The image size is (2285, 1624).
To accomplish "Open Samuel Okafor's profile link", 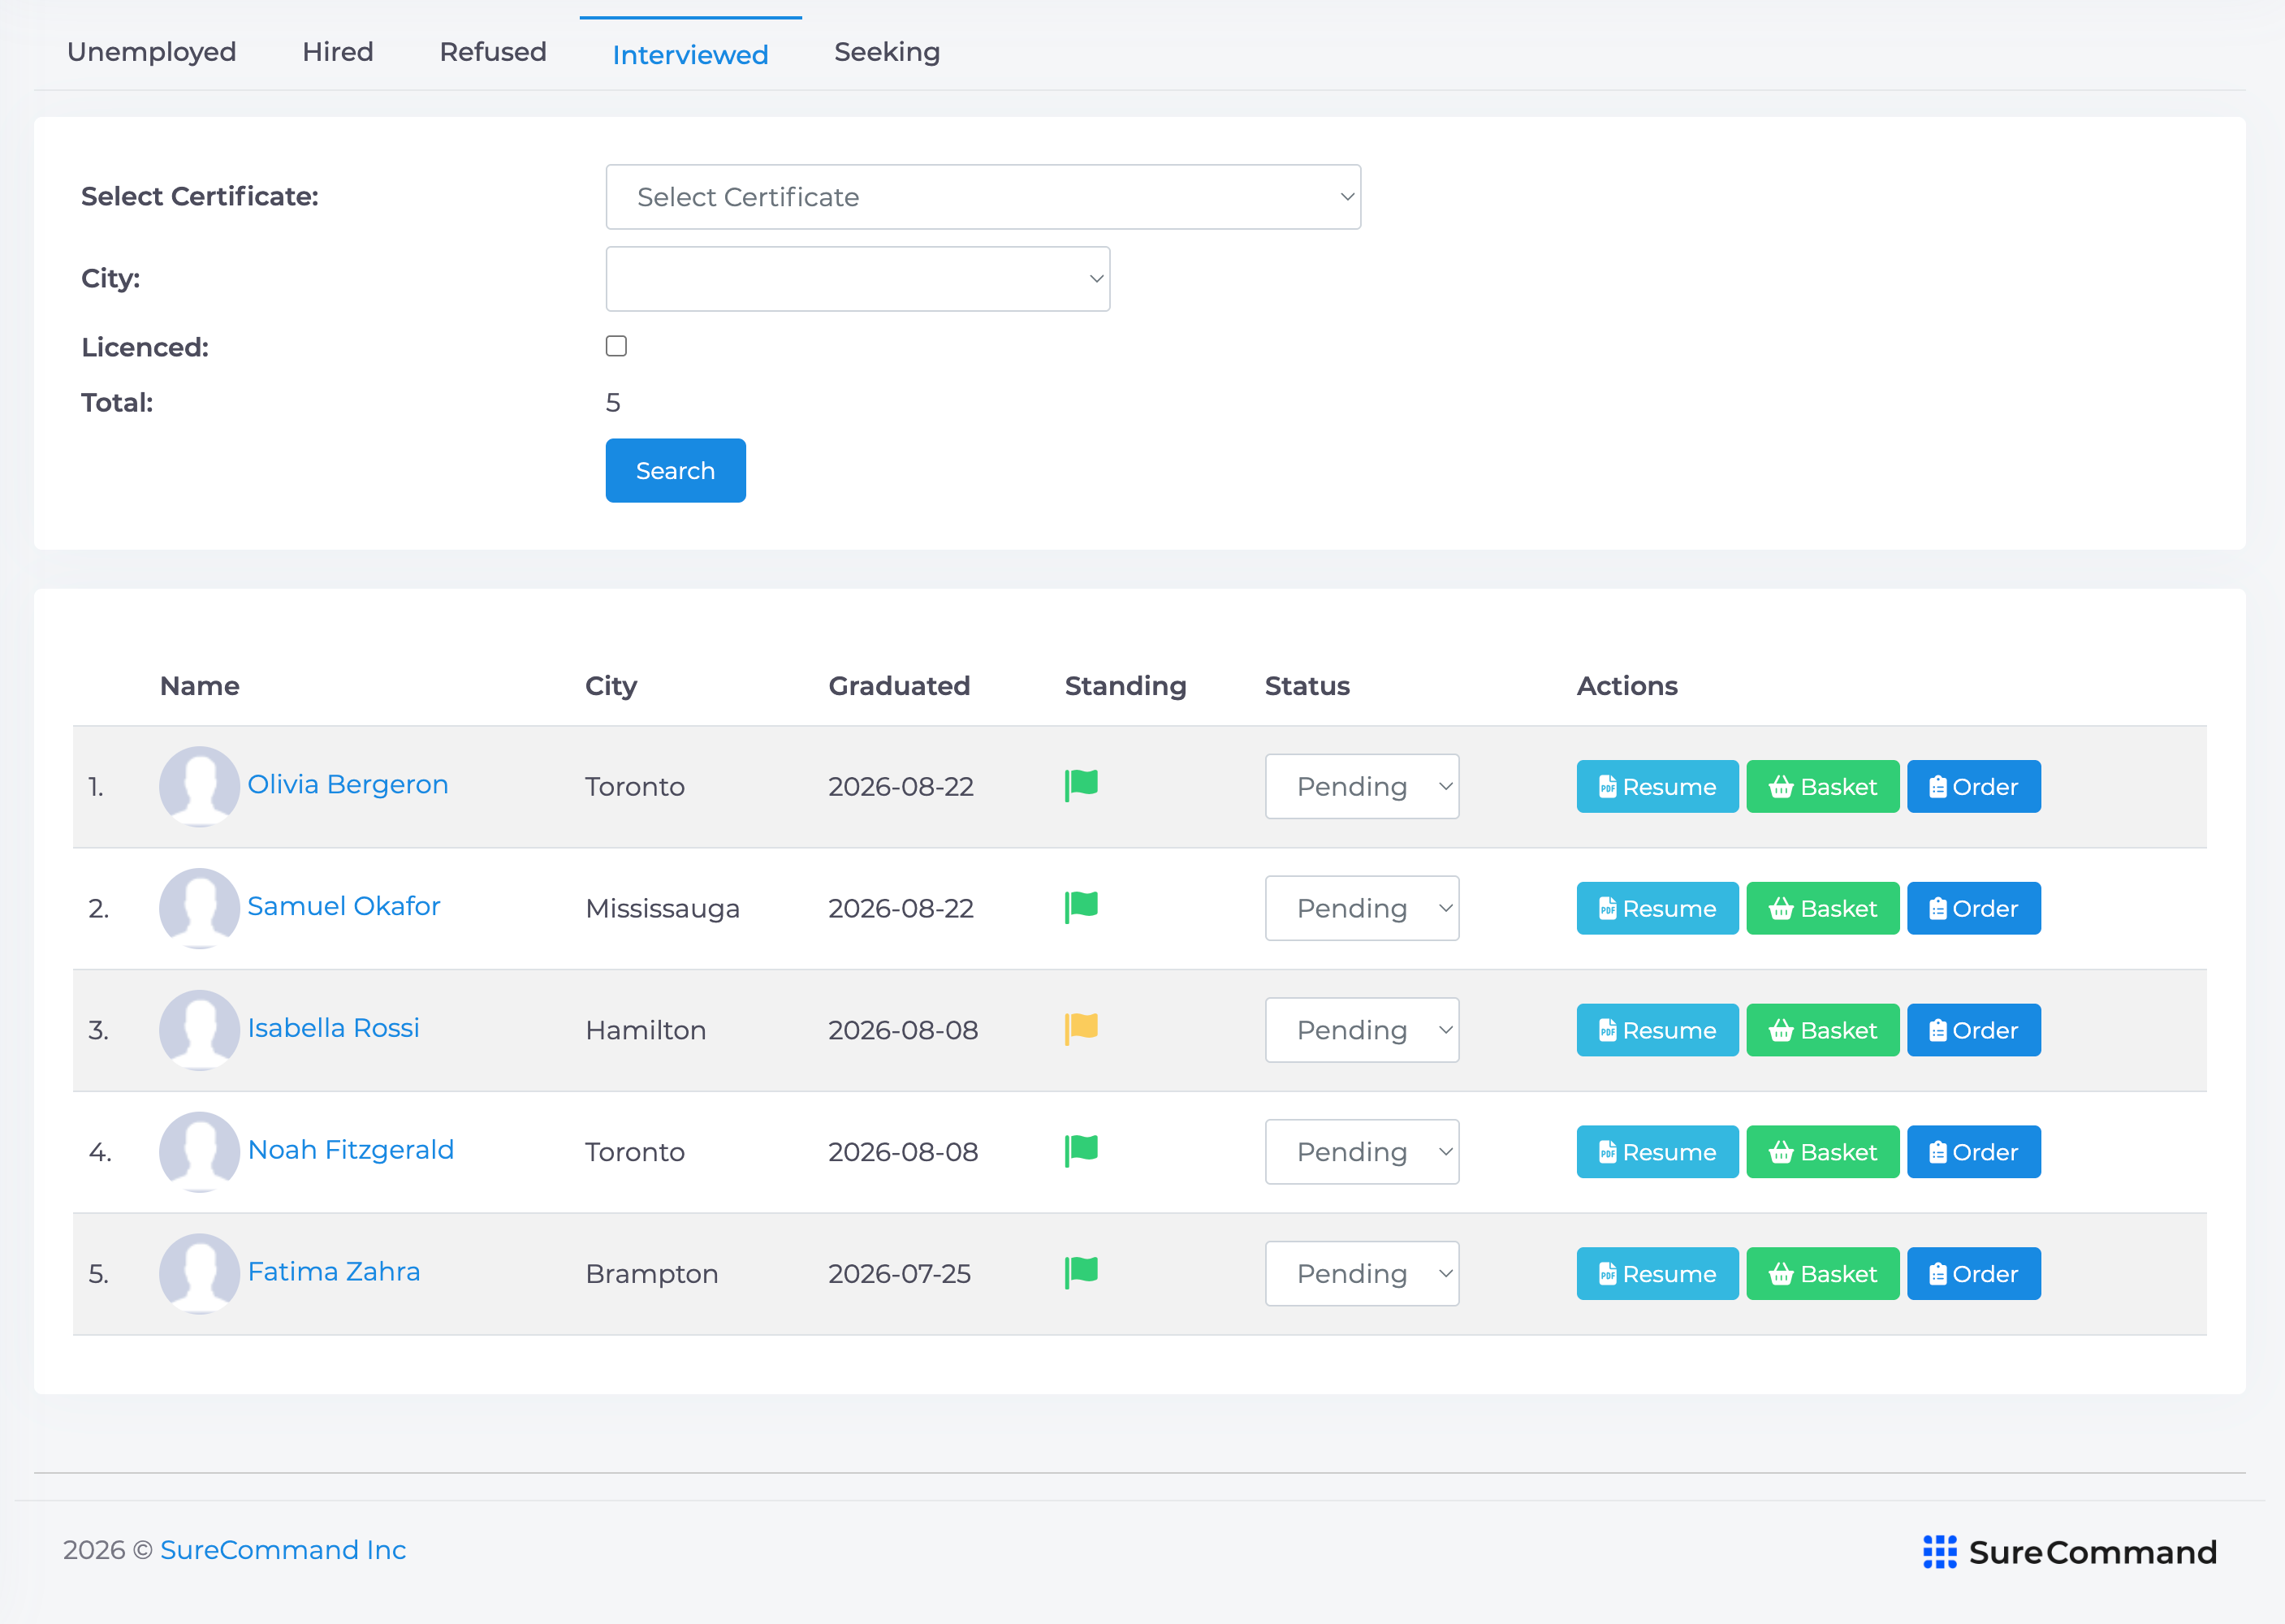I will 343,906.
